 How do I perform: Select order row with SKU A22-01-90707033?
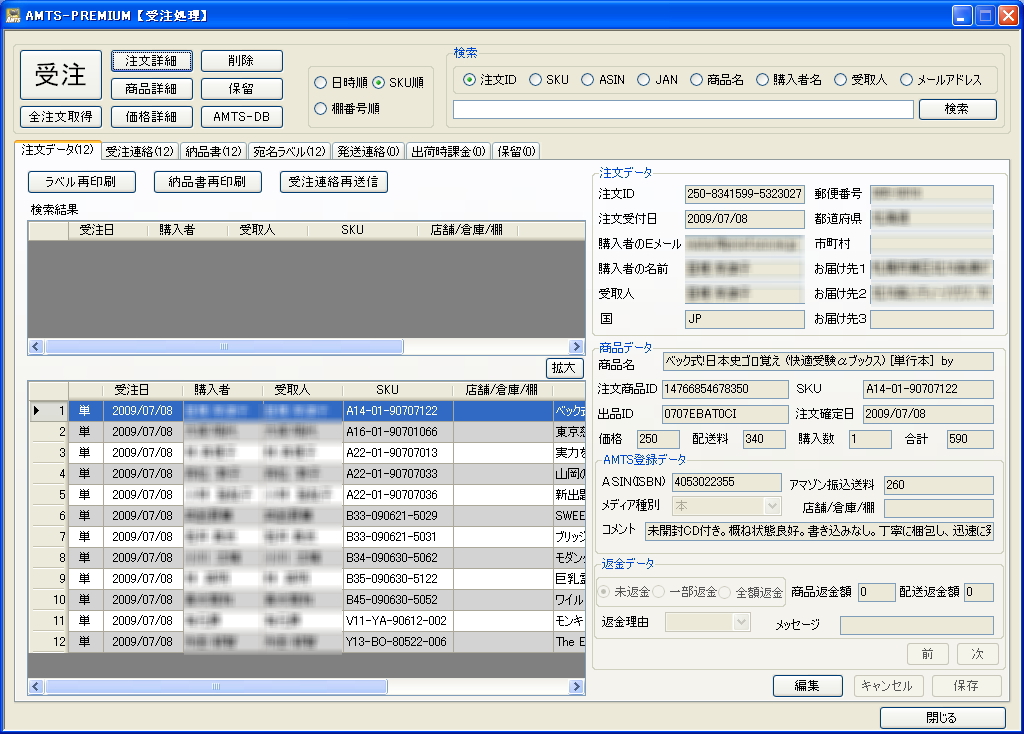coord(307,473)
